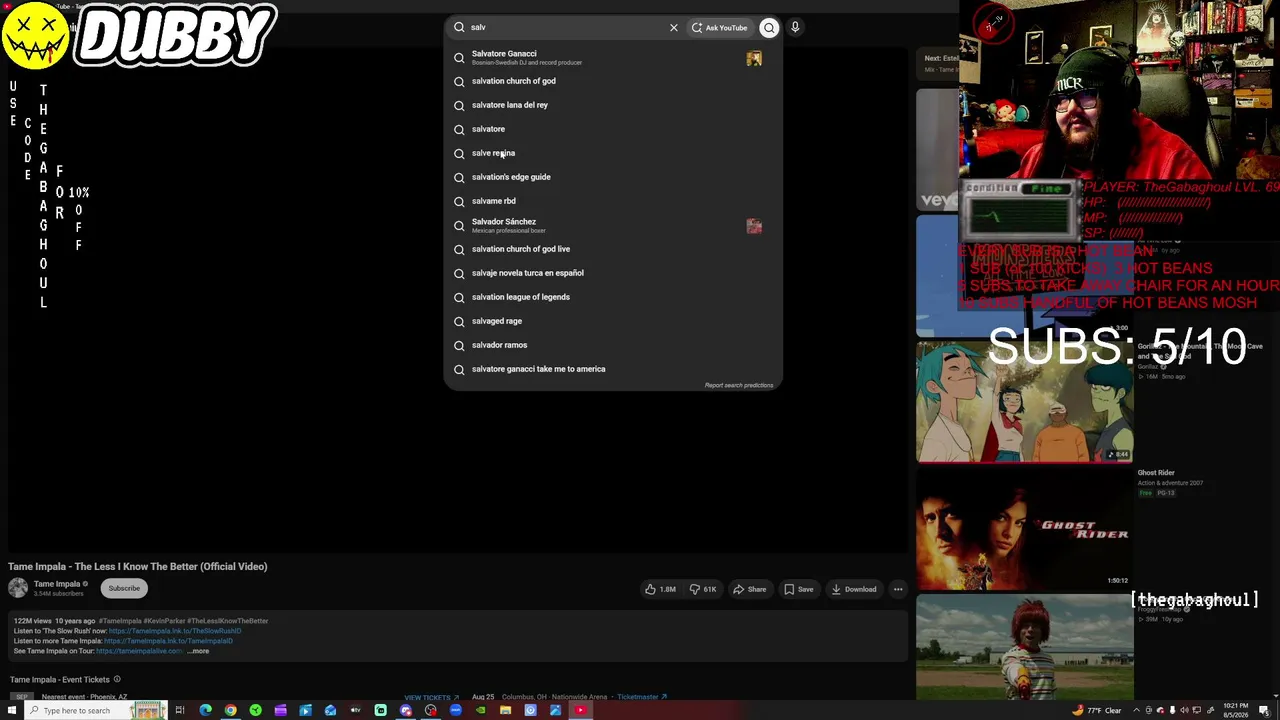Choose the 'salvador ramos' suggestion
The height and width of the screenshot is (720, 1280).
tap(613, 345)
